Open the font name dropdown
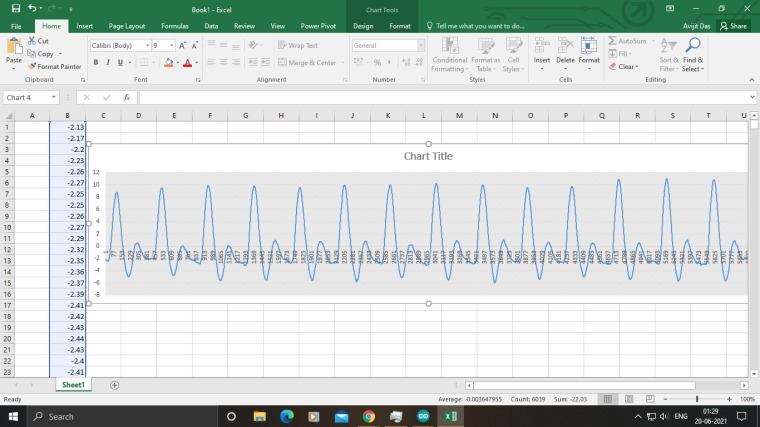This screenshot has width=760, height=427. (x=147, y=45)
